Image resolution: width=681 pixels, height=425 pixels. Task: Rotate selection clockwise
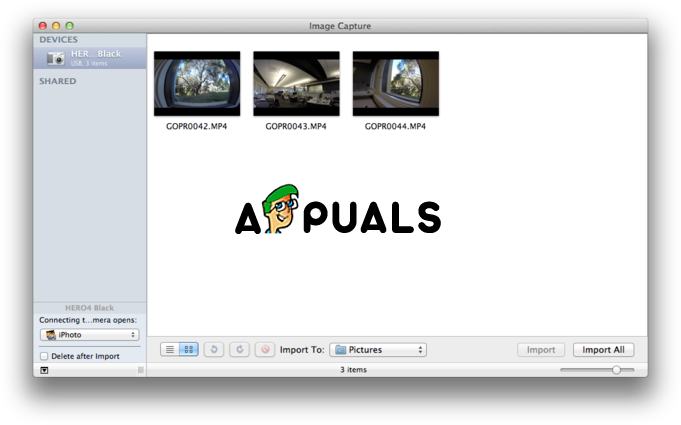point(240,349)
